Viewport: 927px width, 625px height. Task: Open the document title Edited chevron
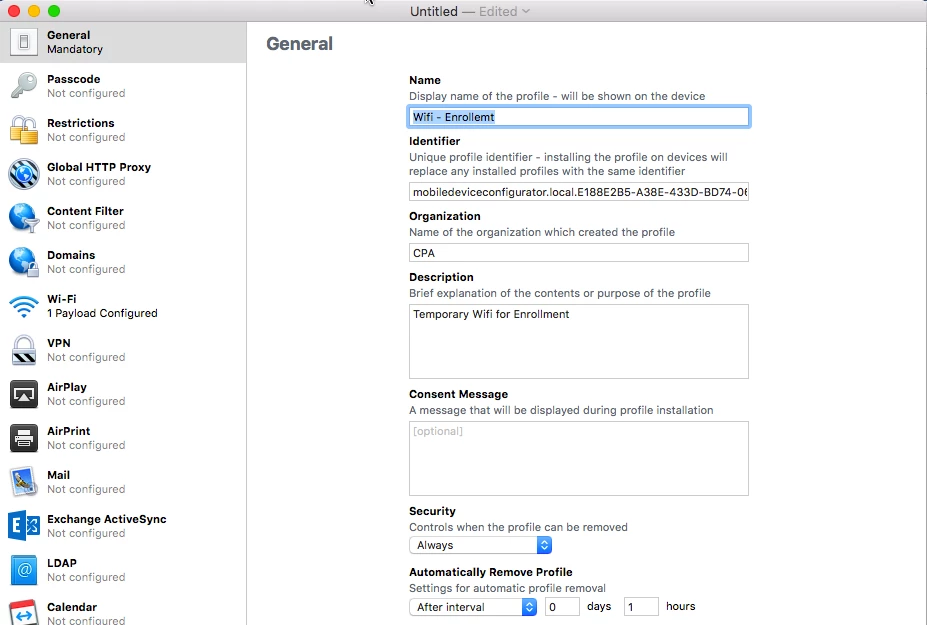526,11
